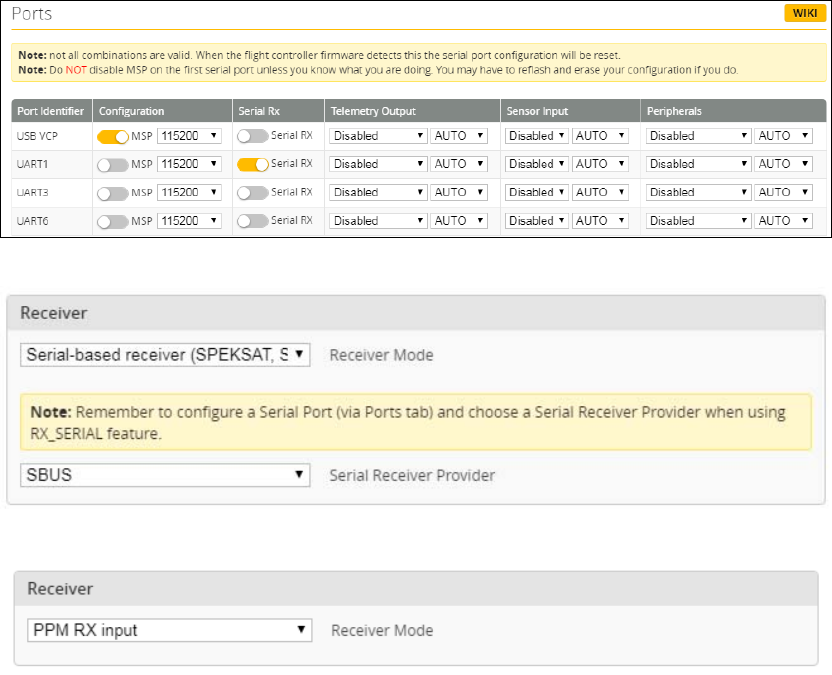Open UART1 MSP 115200 baud dropdown
This screenshot has height=675, width=832.
(x=189, y=163)
